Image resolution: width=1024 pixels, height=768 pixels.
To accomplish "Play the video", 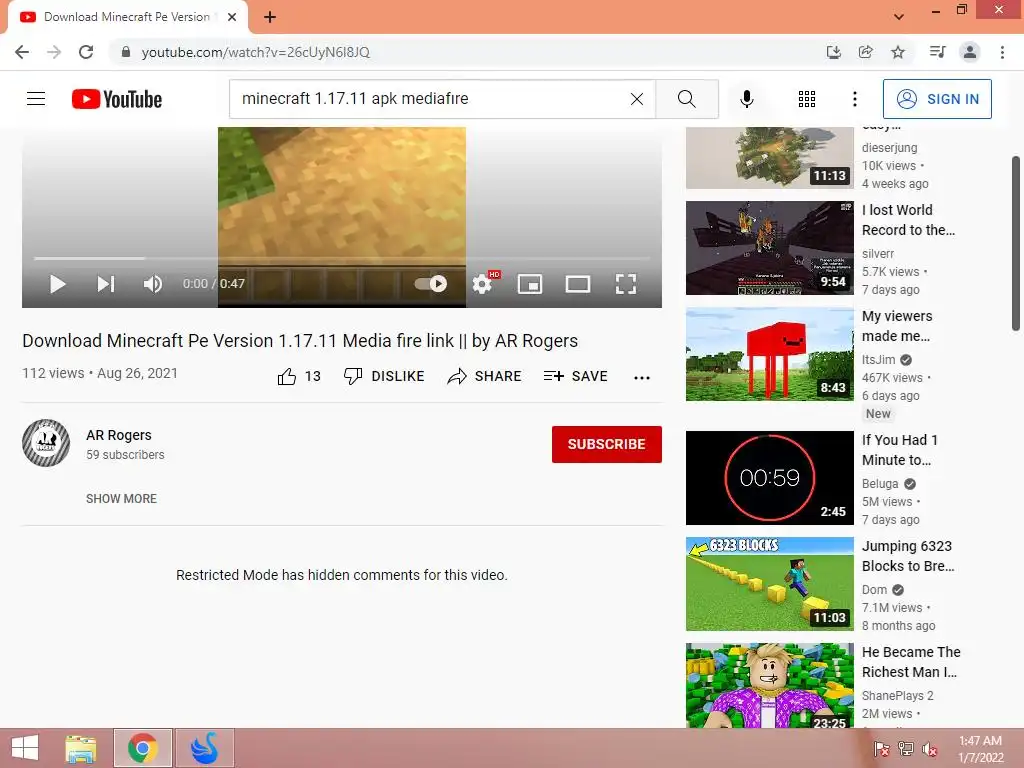I will [57, 283].
